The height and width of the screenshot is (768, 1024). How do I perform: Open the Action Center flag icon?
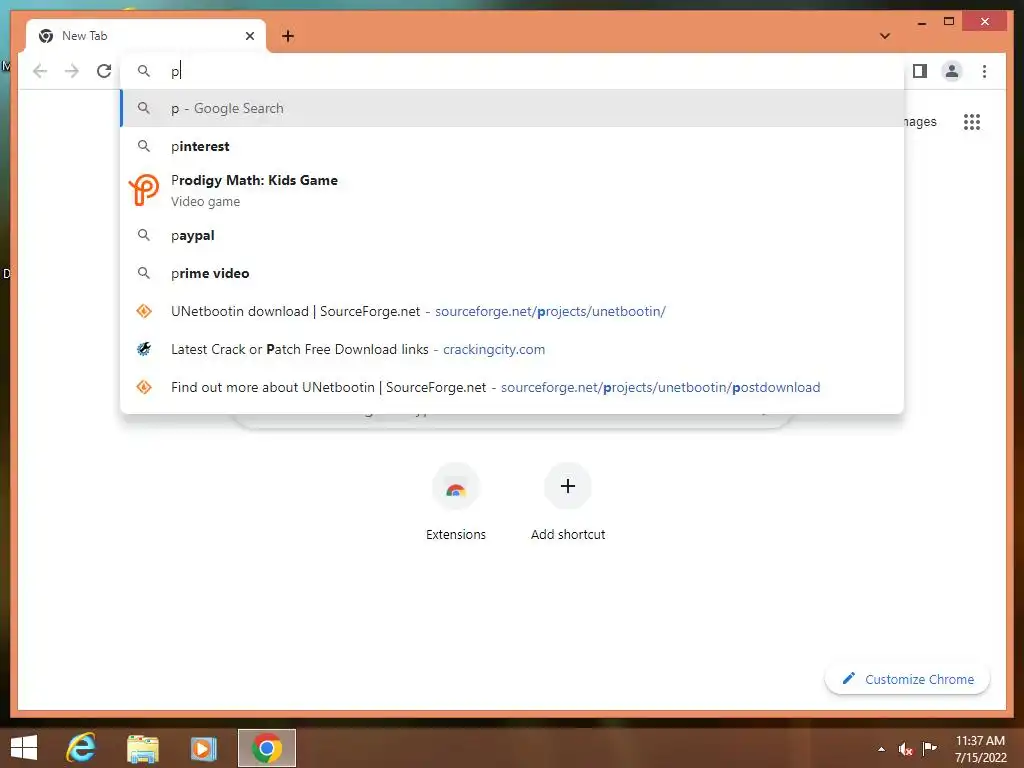point(929,748)
